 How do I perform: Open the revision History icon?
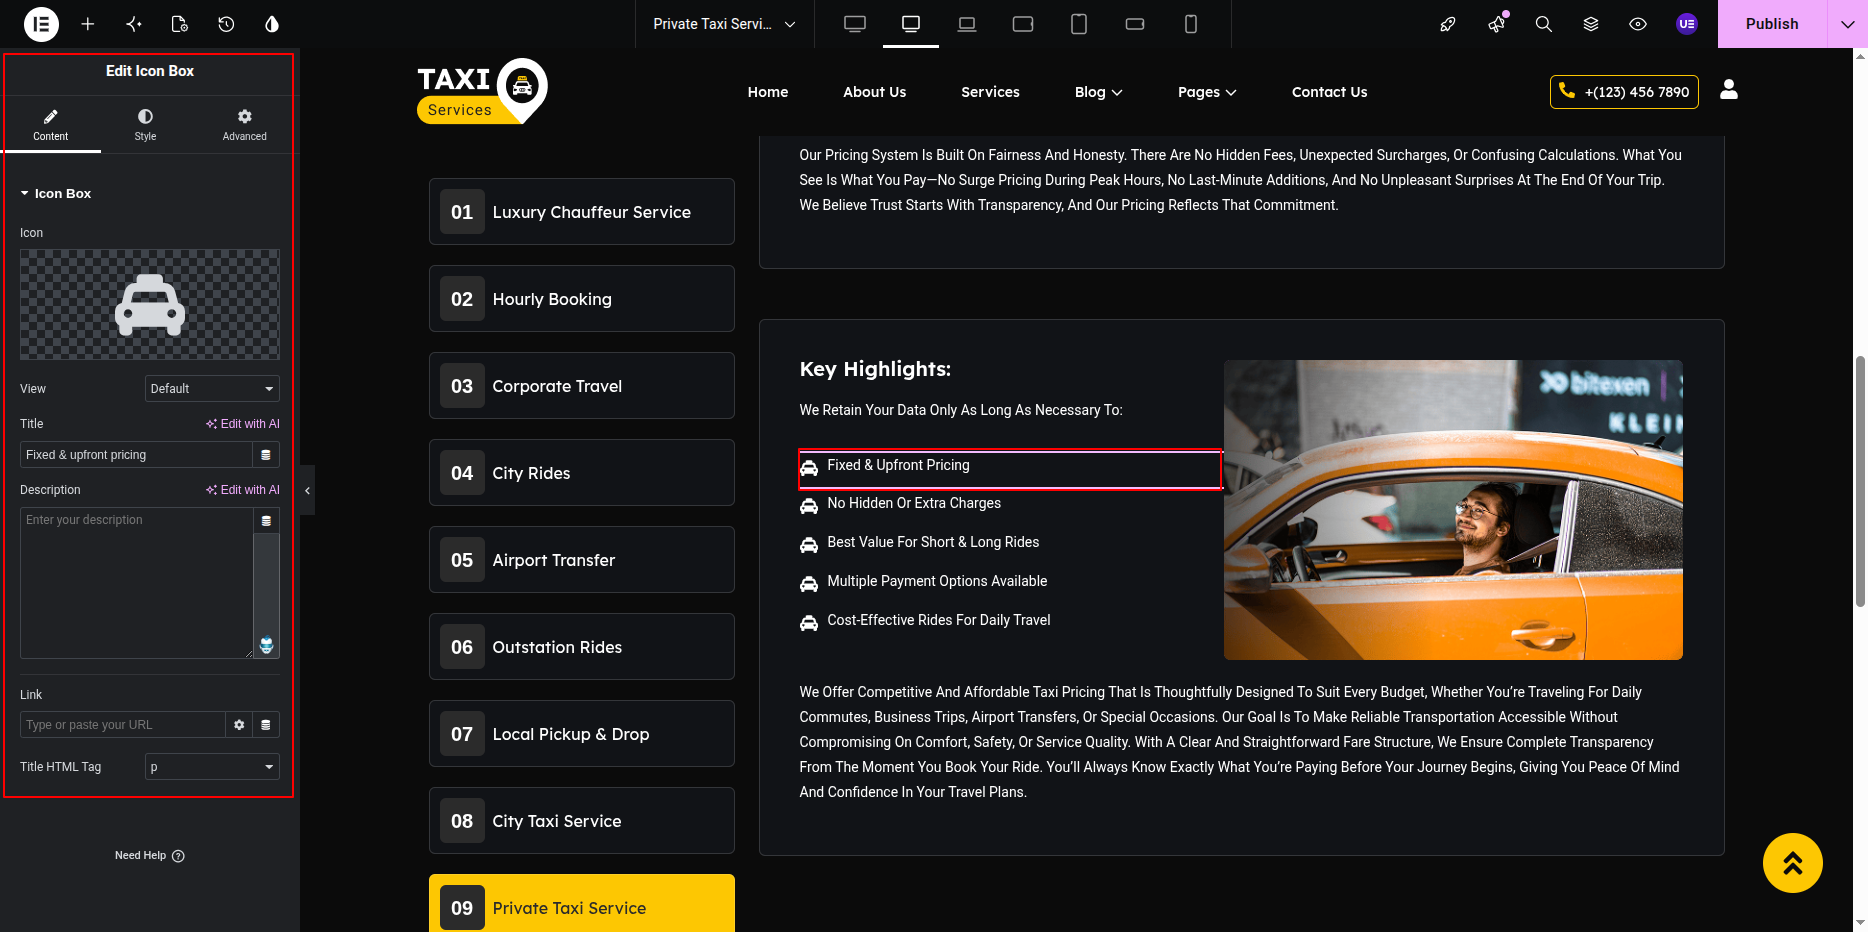(x=226, y=24)
